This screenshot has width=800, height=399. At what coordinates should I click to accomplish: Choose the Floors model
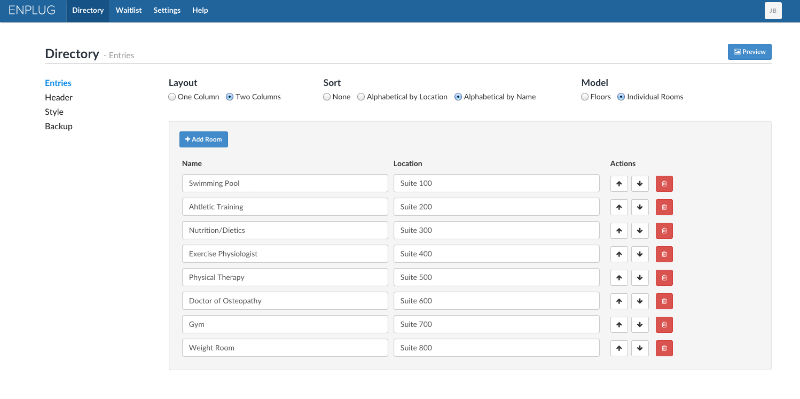(585, 97)
